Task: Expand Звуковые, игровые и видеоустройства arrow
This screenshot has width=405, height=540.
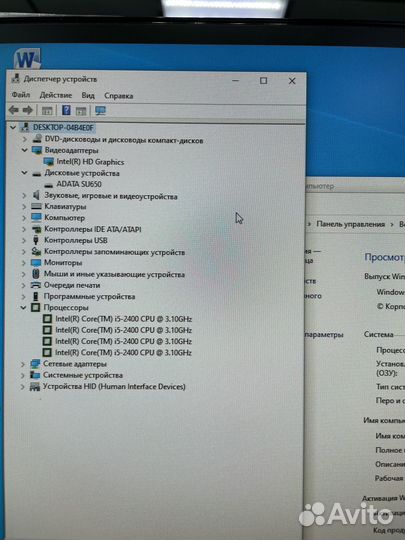Action: [x=24, y=195]
